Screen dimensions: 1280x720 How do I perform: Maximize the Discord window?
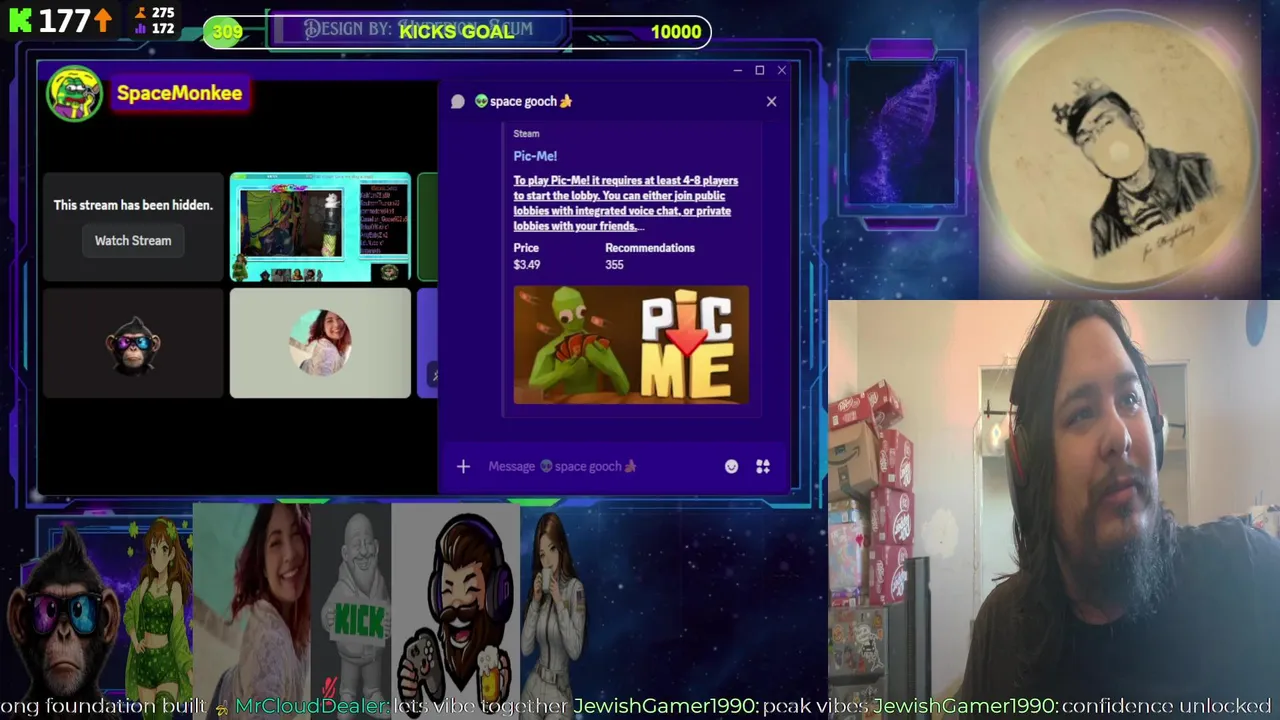tap(759, 70)
